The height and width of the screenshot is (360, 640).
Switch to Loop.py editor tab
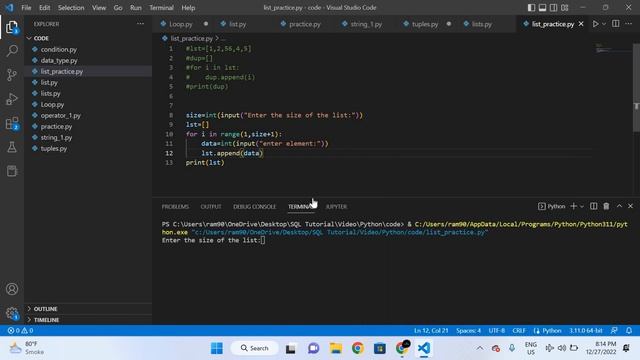tap(180, 24)
